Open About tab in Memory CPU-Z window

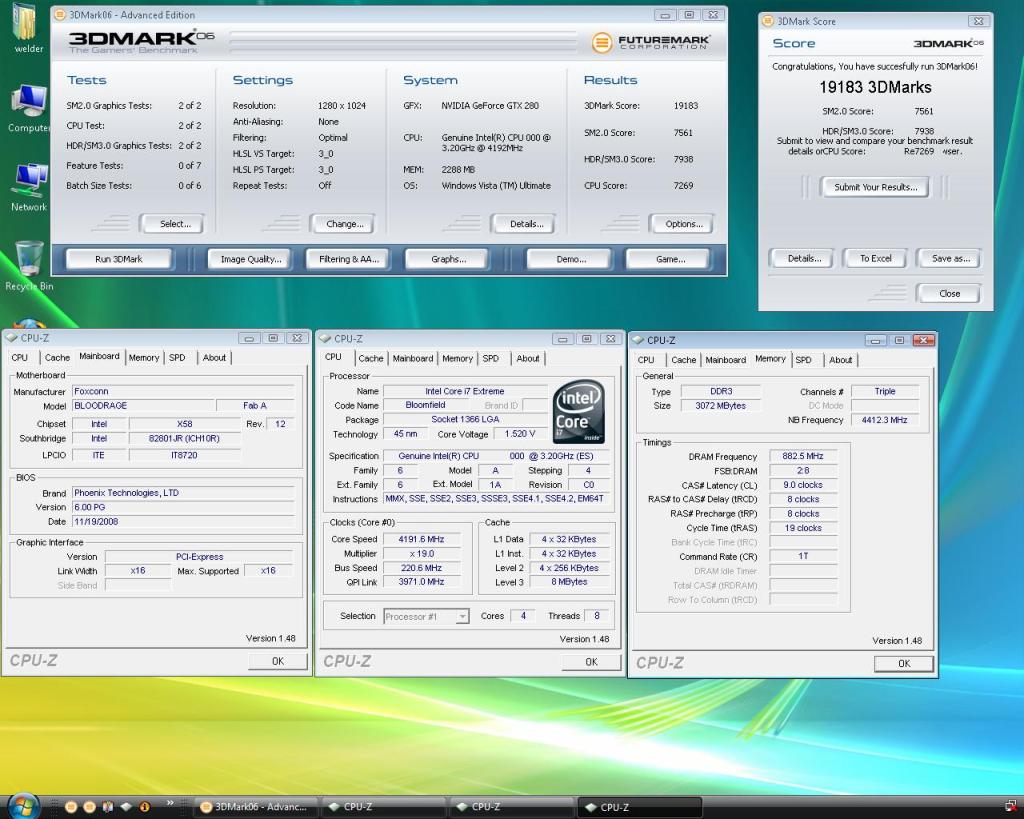tap(840, 360)
